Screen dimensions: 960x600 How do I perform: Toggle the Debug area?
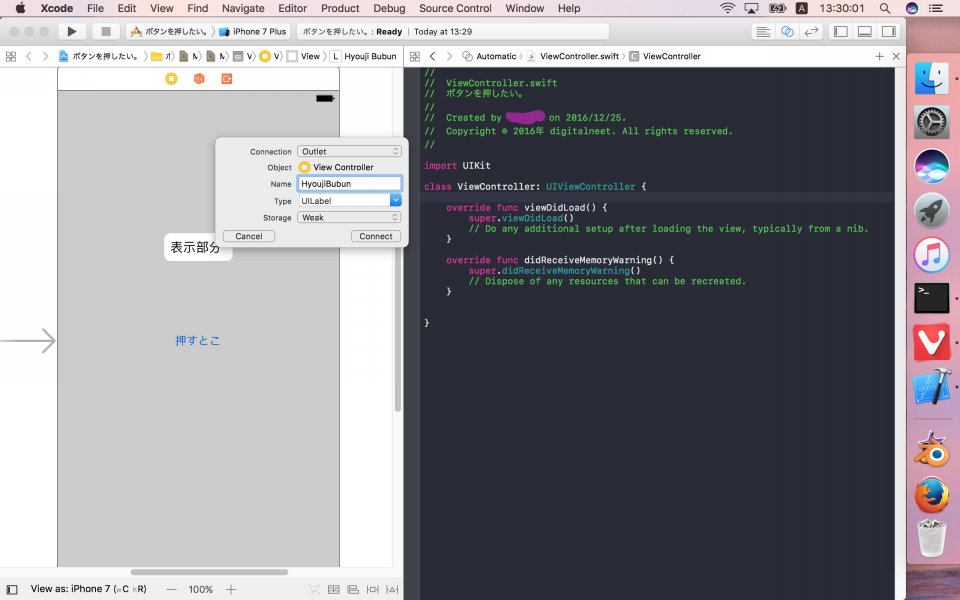(x=864, y=32)
